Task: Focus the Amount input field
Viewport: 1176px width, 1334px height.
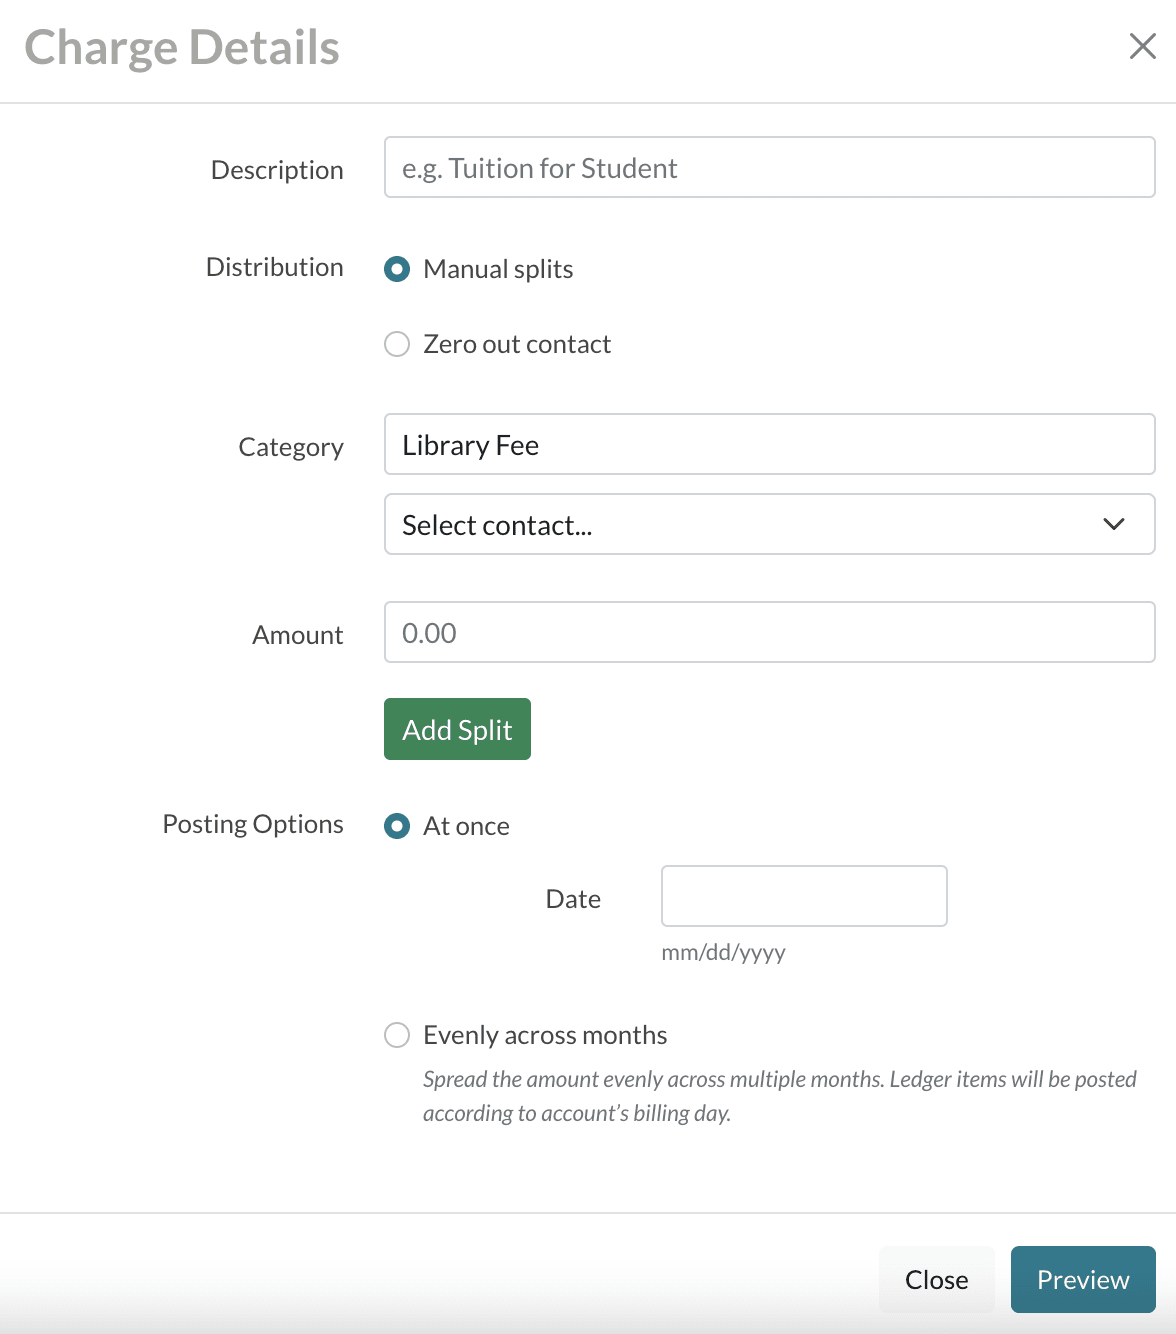Action: click(x=769, y=633)
